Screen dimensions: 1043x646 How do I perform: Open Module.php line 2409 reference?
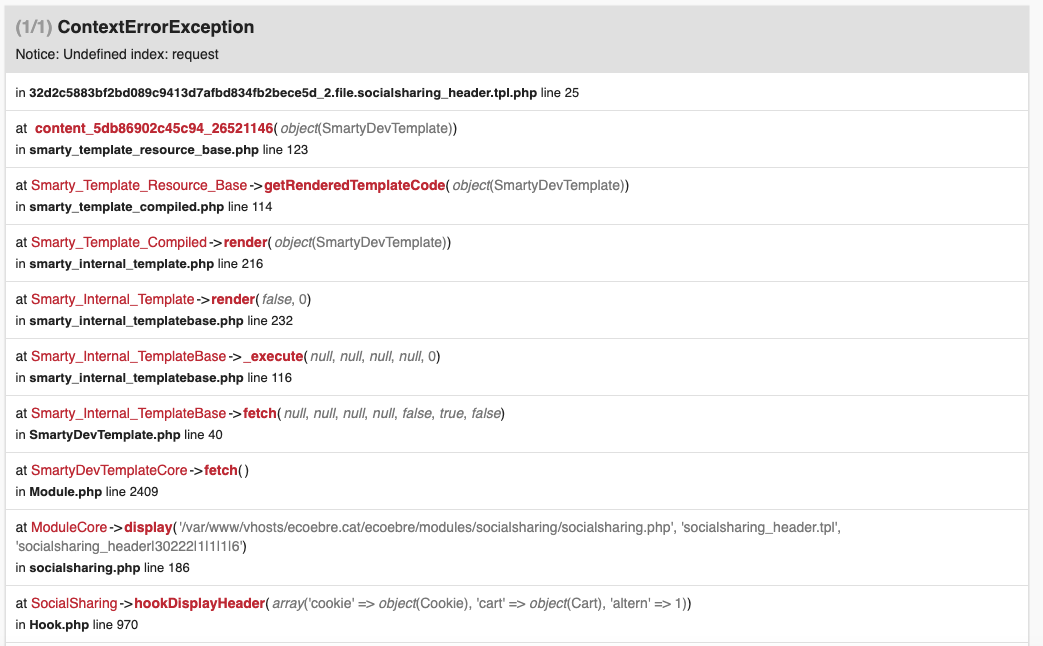pyautogui.click(x=65, y=492)
